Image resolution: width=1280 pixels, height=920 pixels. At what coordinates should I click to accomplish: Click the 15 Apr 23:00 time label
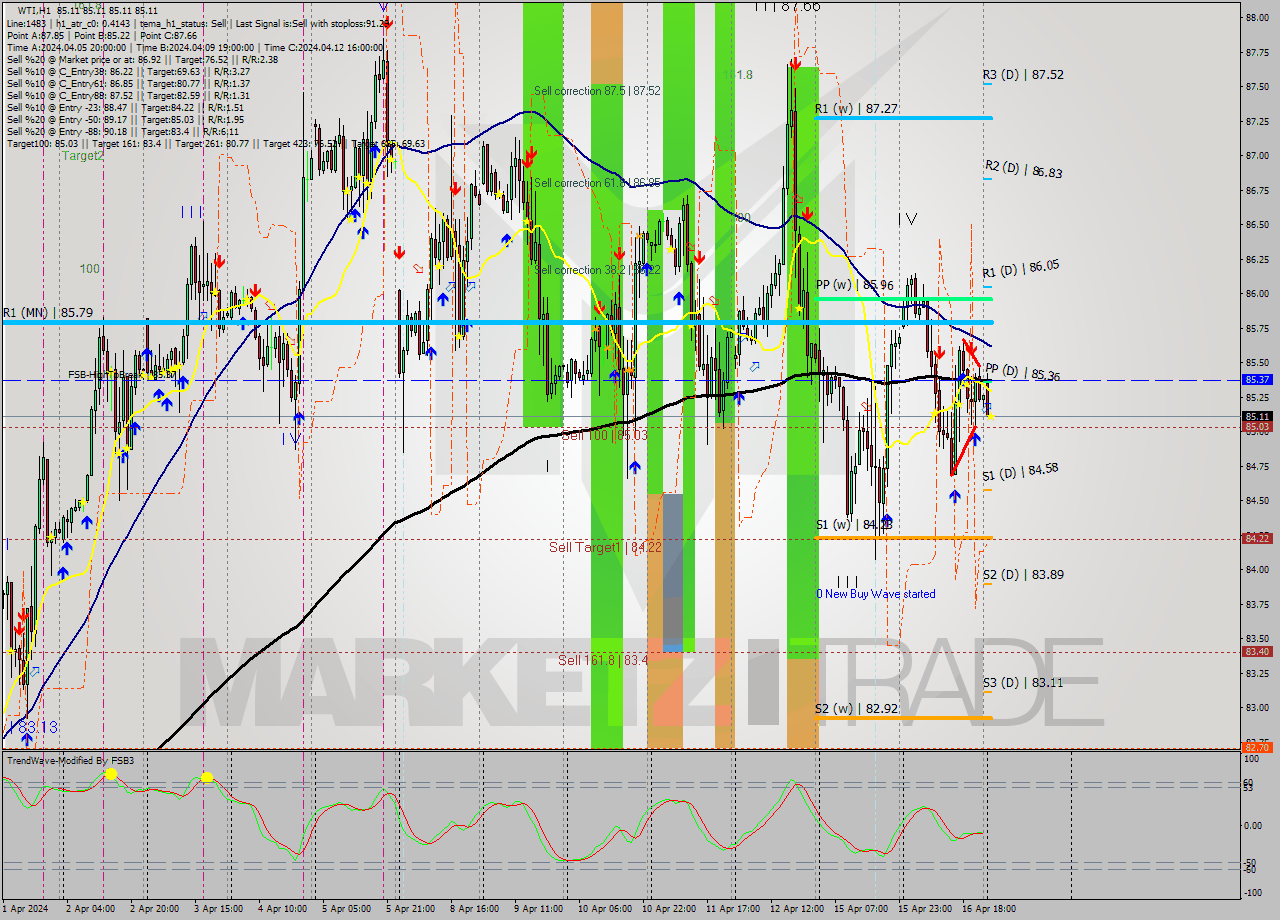[x=925, y=908]
